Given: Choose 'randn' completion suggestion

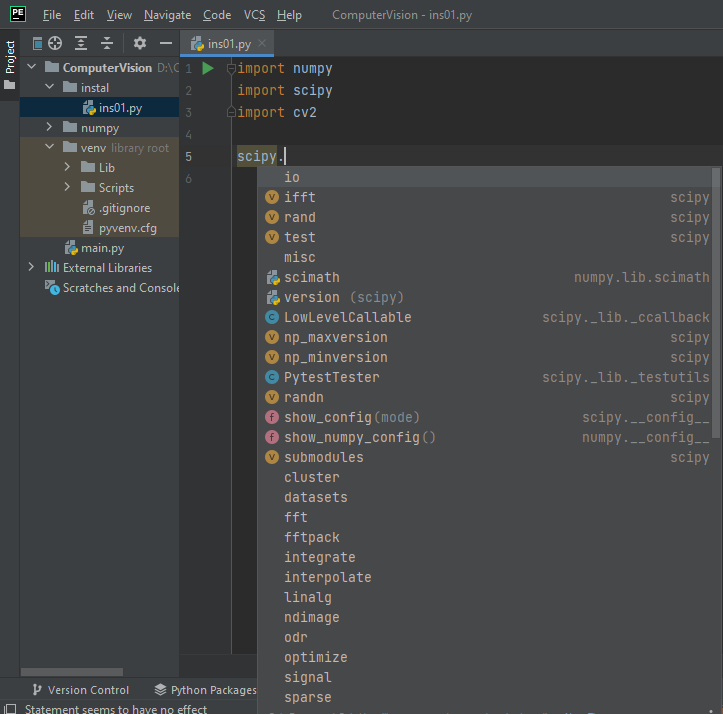Looking at the screenshot, I should (x=484, y=397).
